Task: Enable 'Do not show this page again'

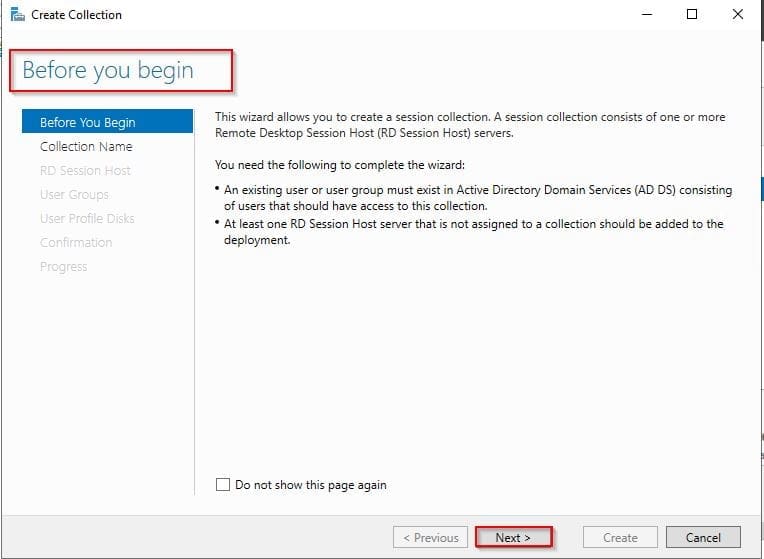Action: (223, 485)
